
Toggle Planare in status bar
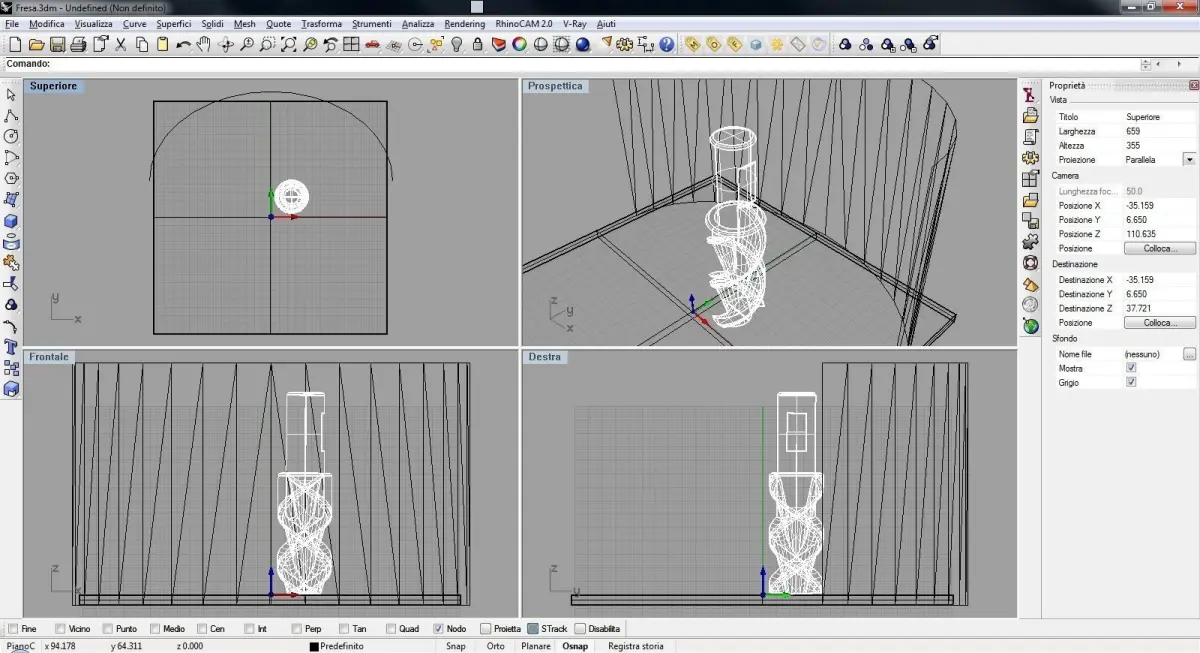[x=535, y=646]
